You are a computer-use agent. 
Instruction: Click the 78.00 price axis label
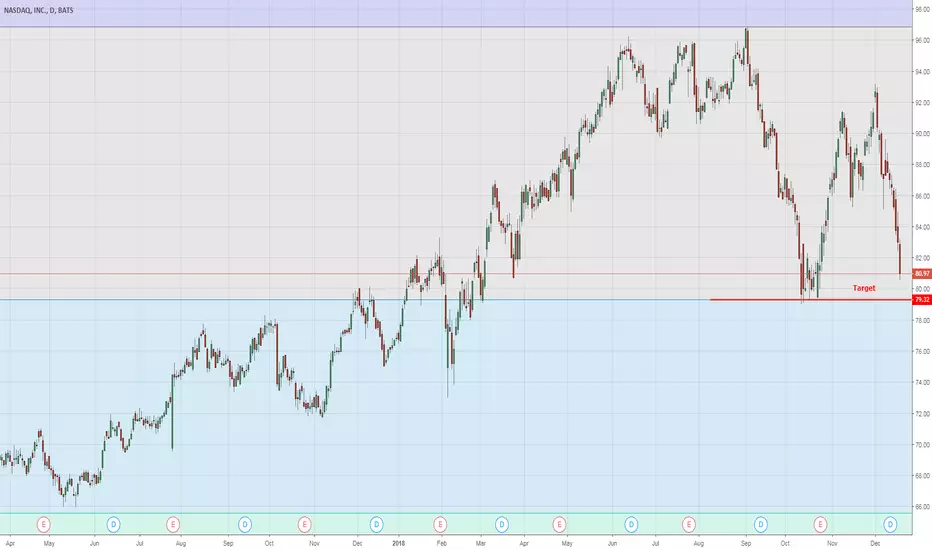click(x=922, y=320)
